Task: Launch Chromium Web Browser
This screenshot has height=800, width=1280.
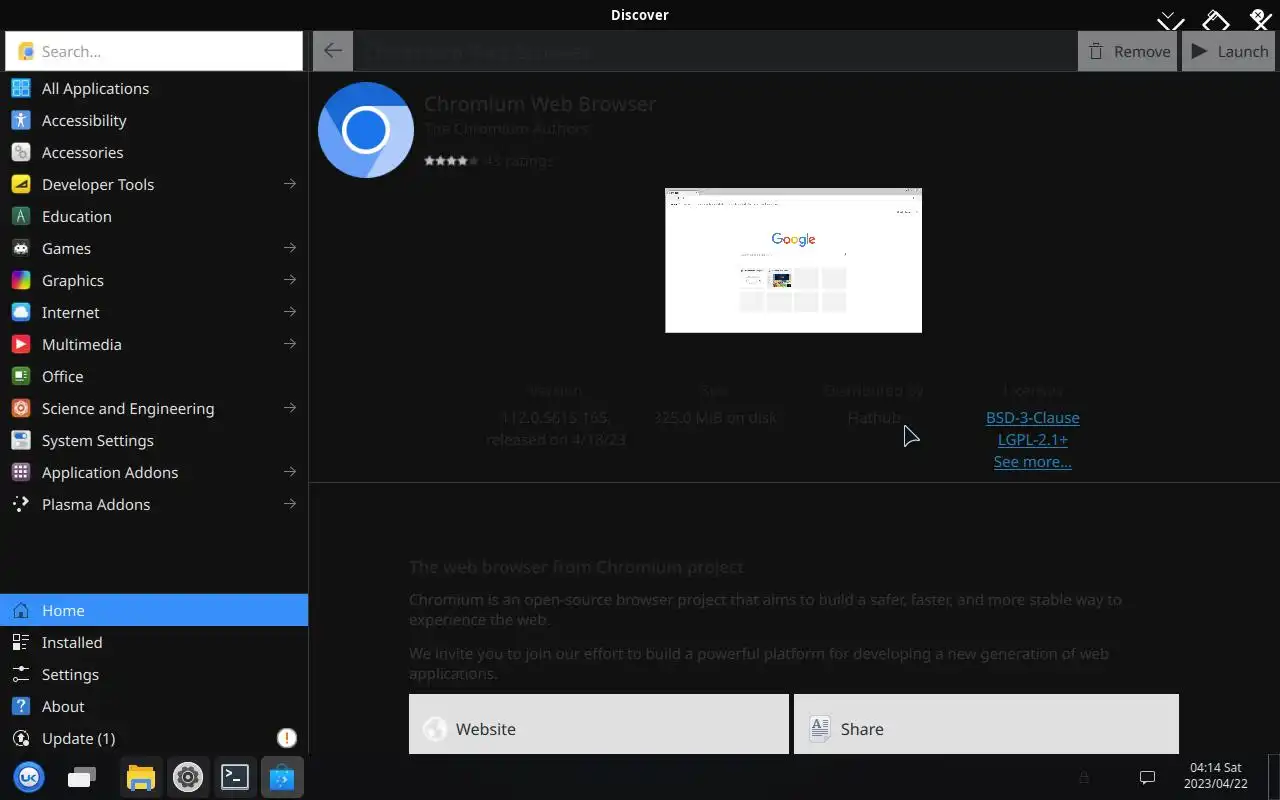Action: [x=1229, y=51]
